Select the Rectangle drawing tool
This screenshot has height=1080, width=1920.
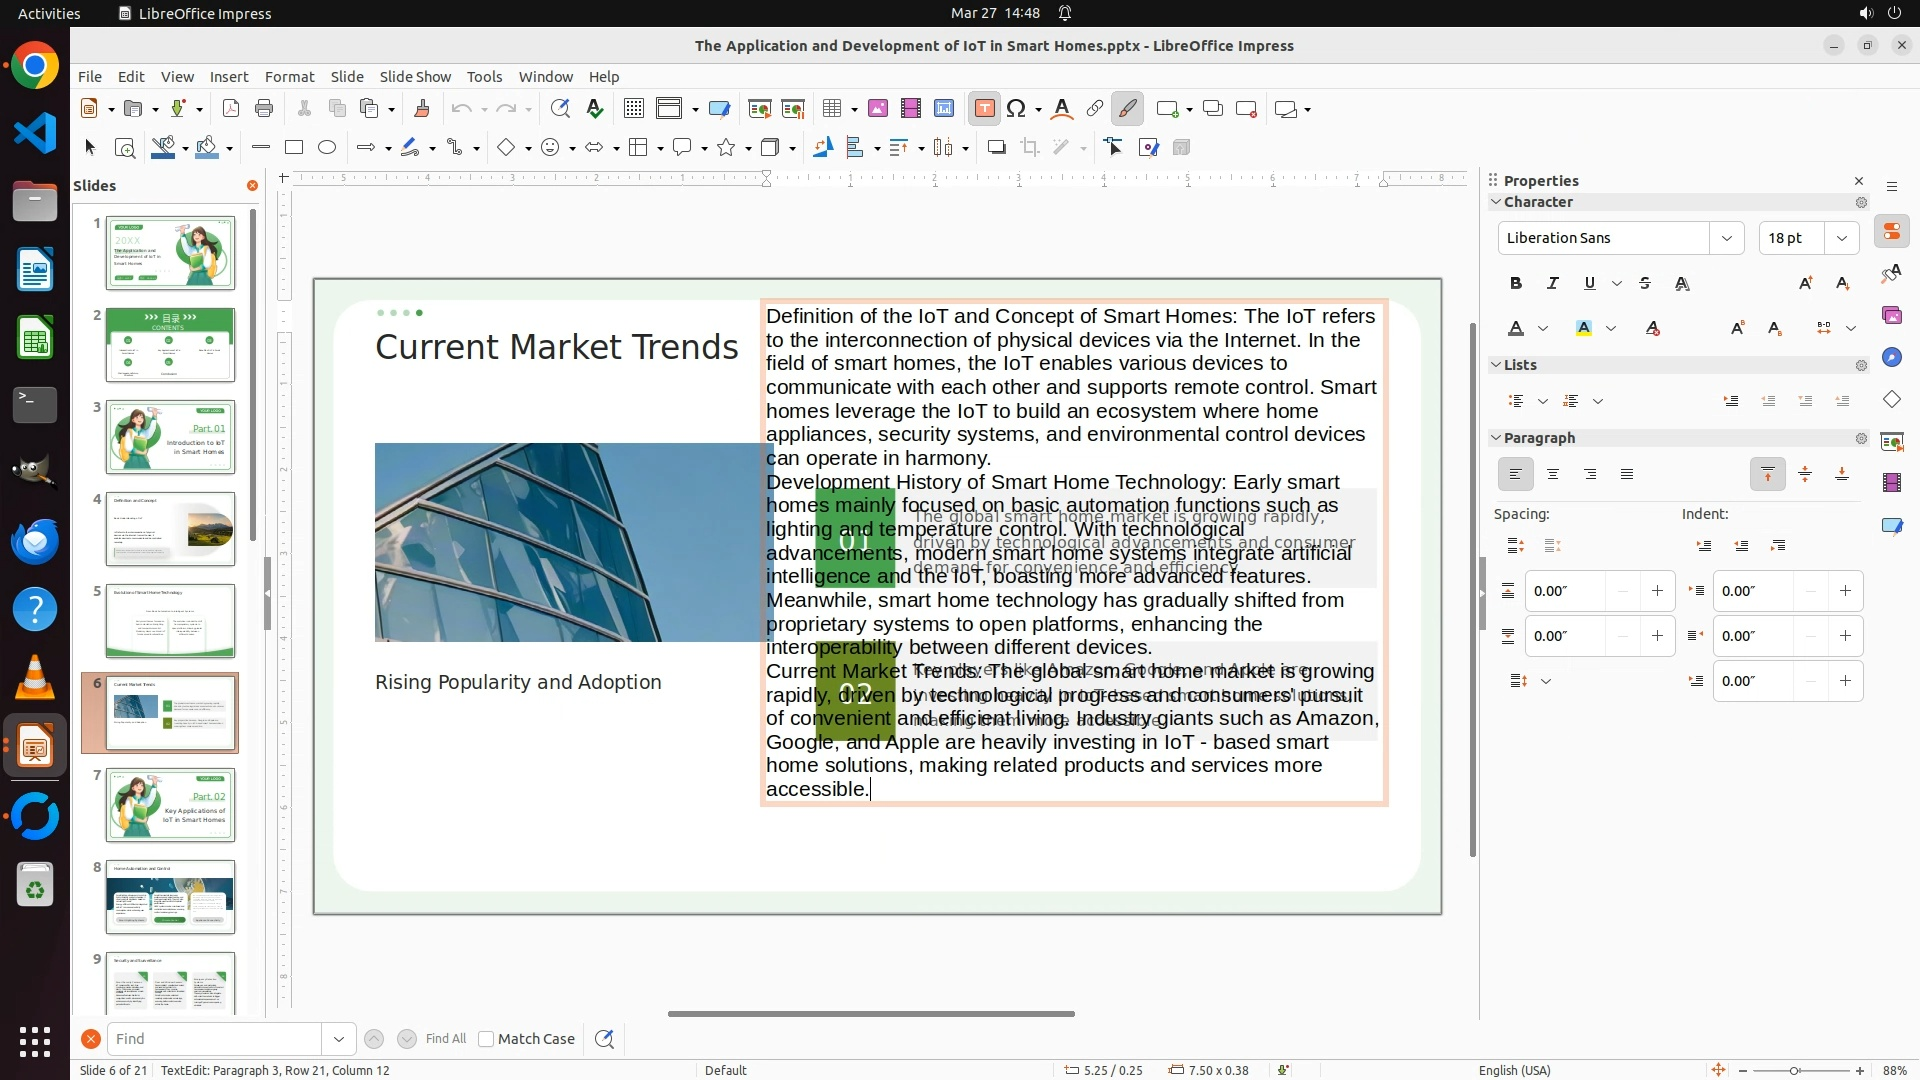pyautogui.click(x=294, y=148)
